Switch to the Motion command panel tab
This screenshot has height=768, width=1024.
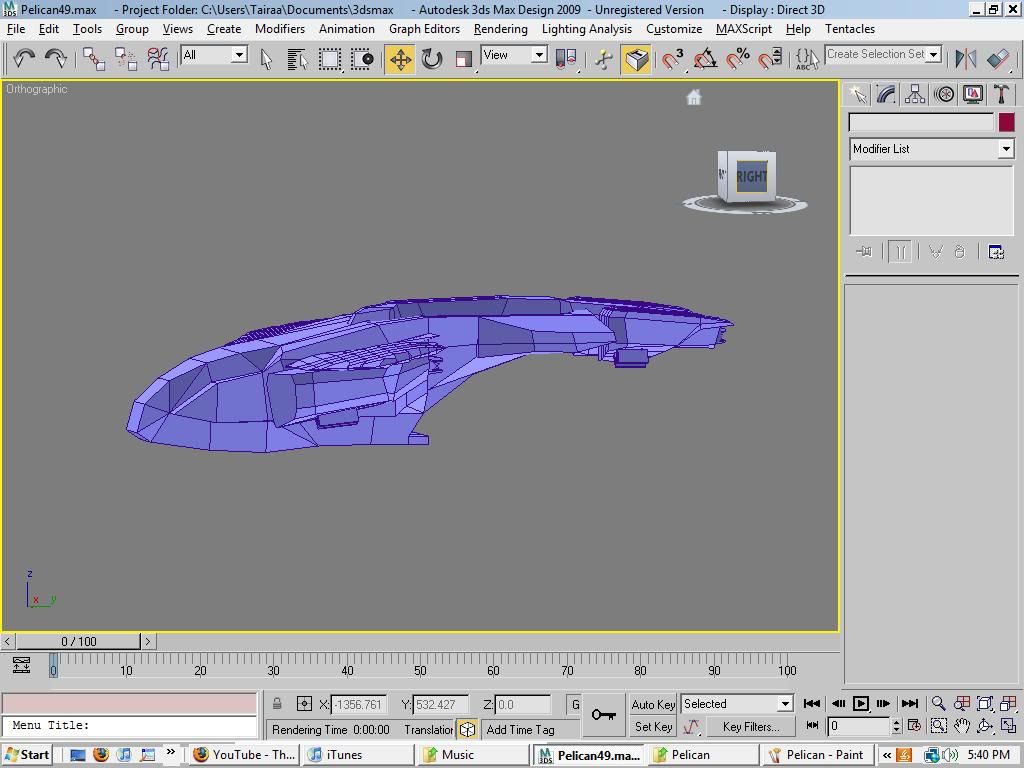tap(944, 95)
